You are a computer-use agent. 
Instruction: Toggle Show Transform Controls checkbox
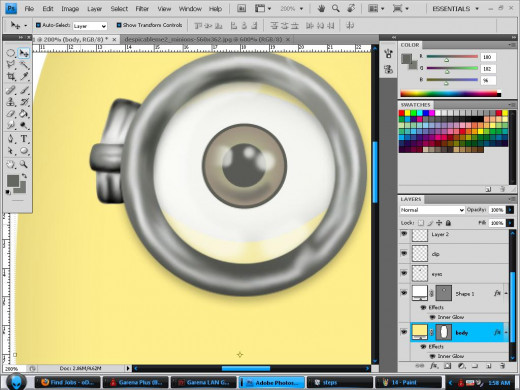coord(119,25)
